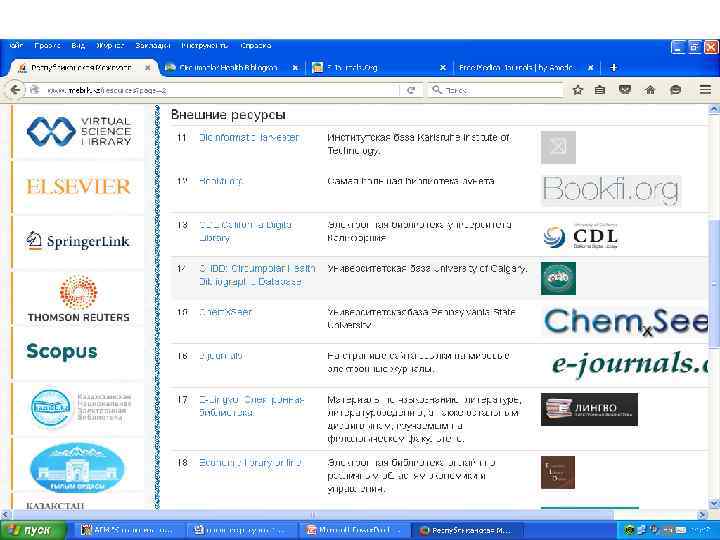This screenshot has width=720, height=540.
Task: Click the ChemXSeer logo image
Action: pos(625,321)
